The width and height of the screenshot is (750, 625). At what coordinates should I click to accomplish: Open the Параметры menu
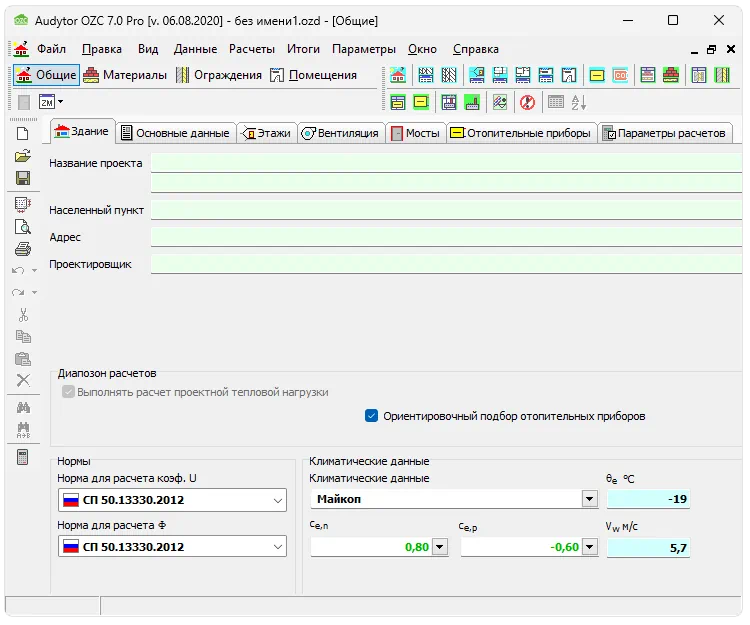(364, 49)
